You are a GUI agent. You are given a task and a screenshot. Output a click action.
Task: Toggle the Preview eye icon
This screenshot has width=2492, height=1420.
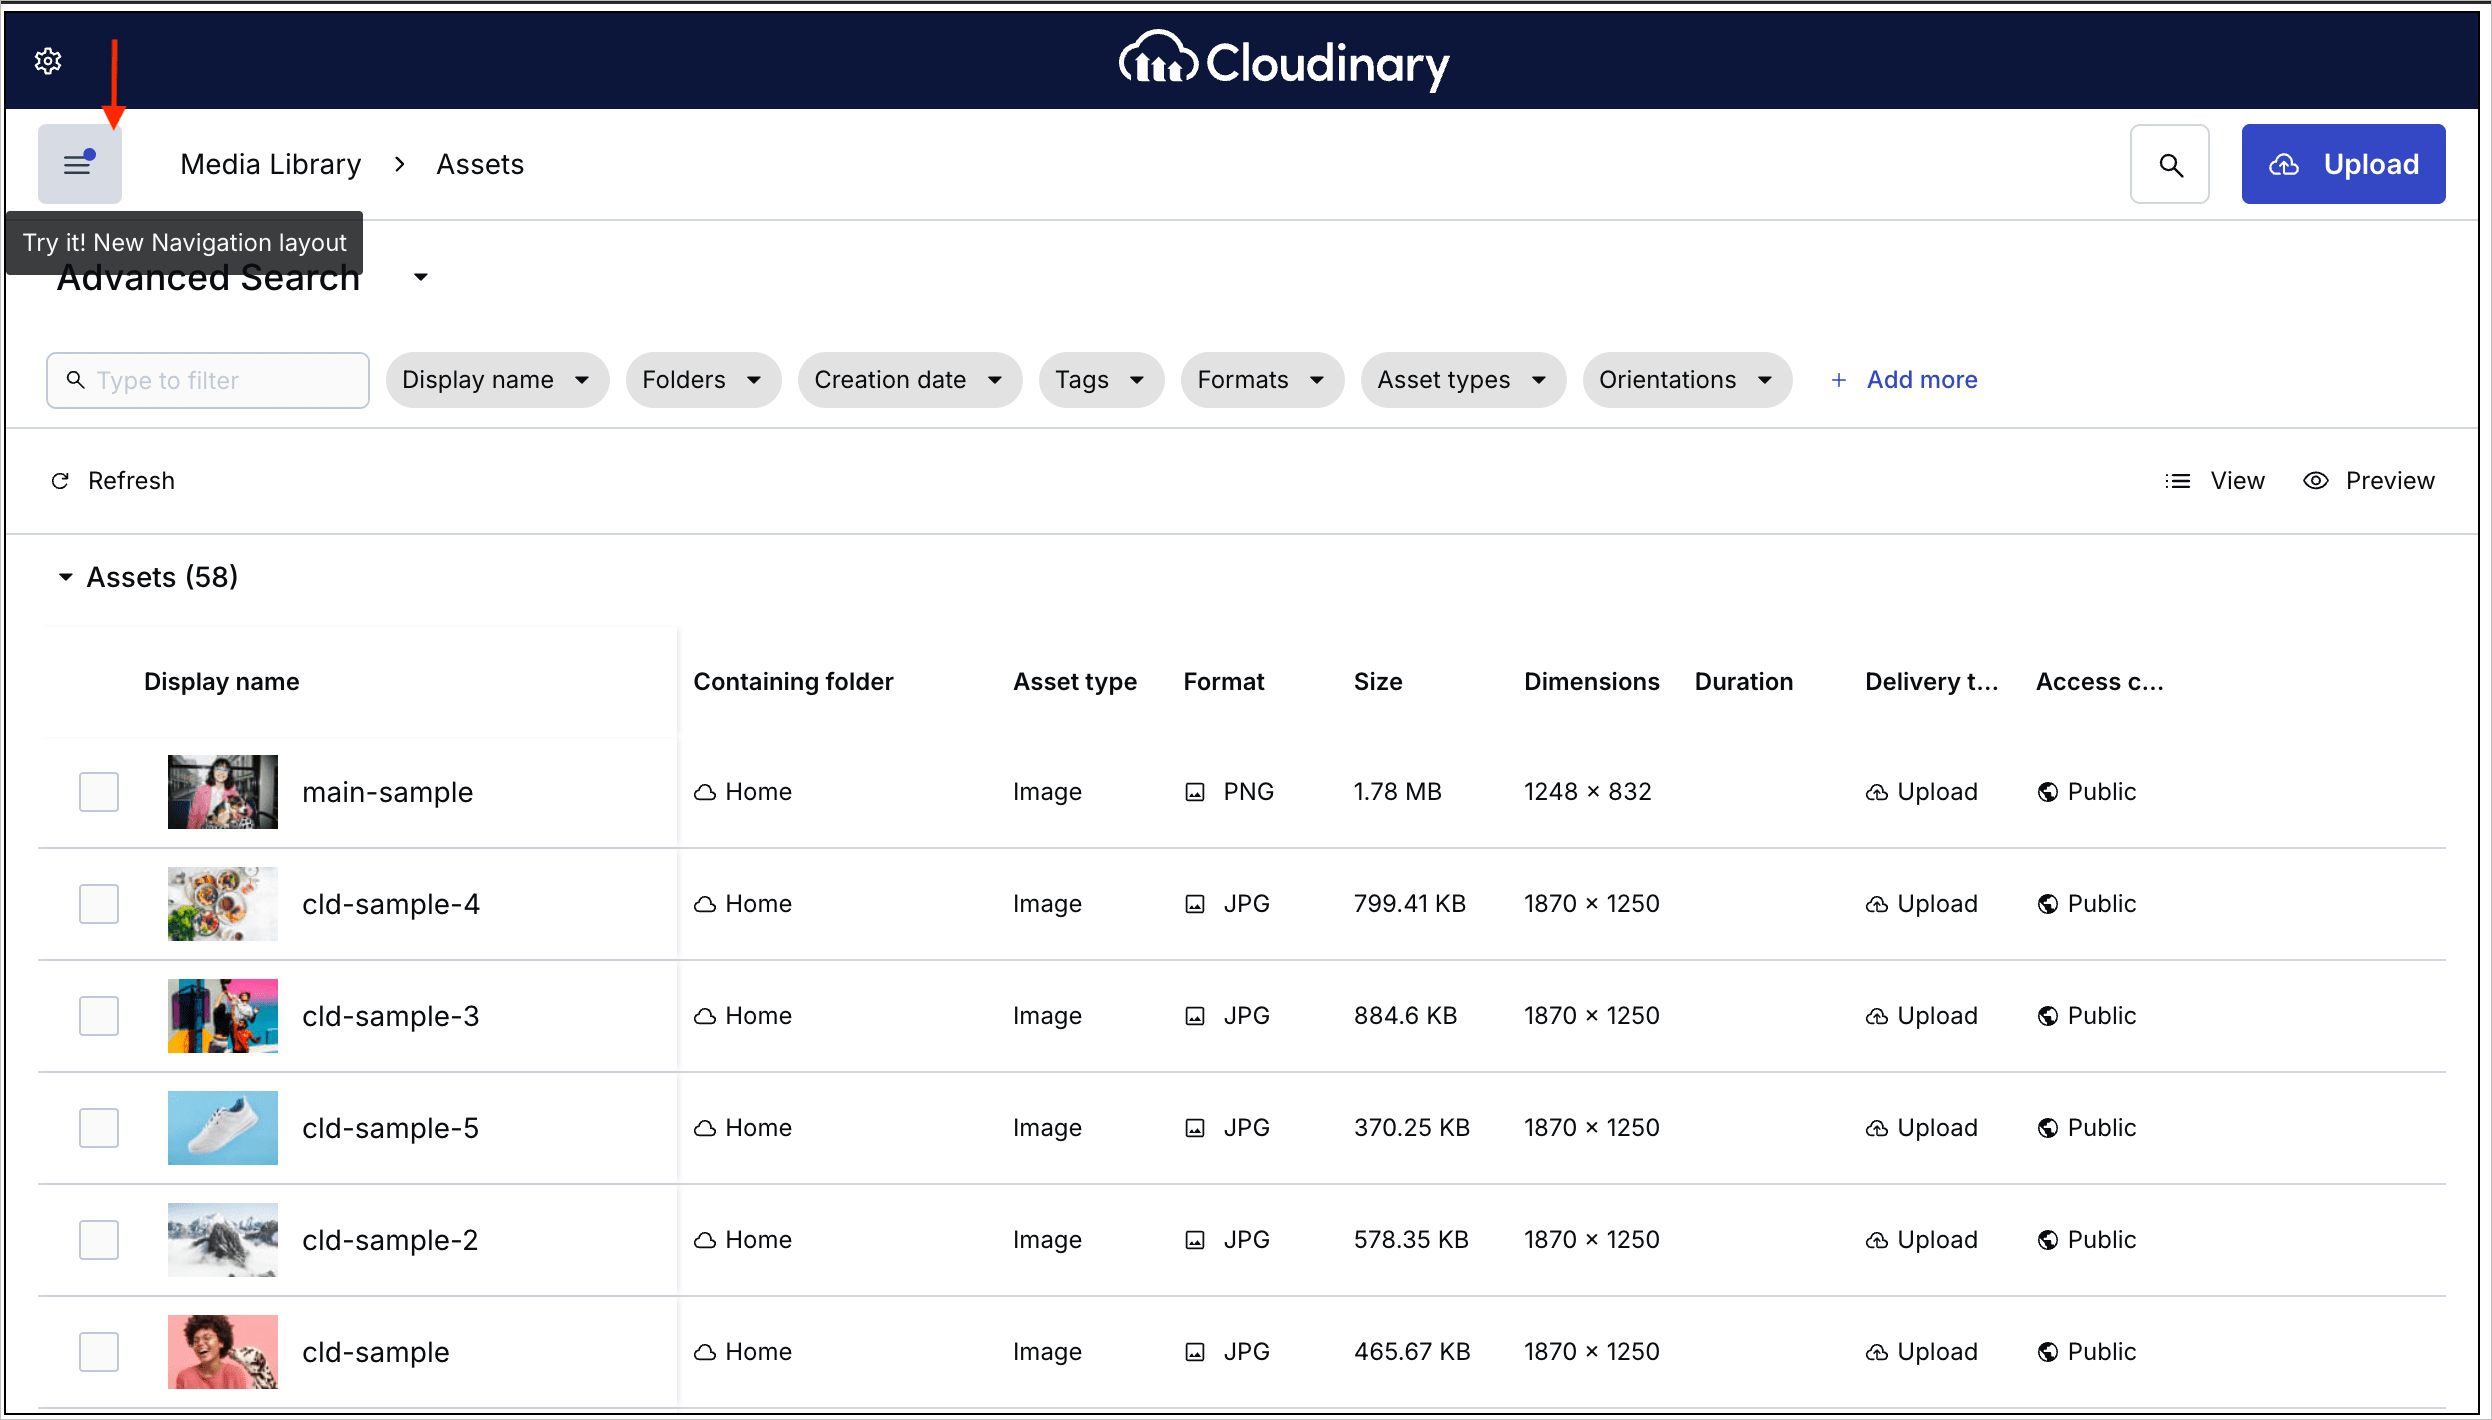coord(2315,481)
